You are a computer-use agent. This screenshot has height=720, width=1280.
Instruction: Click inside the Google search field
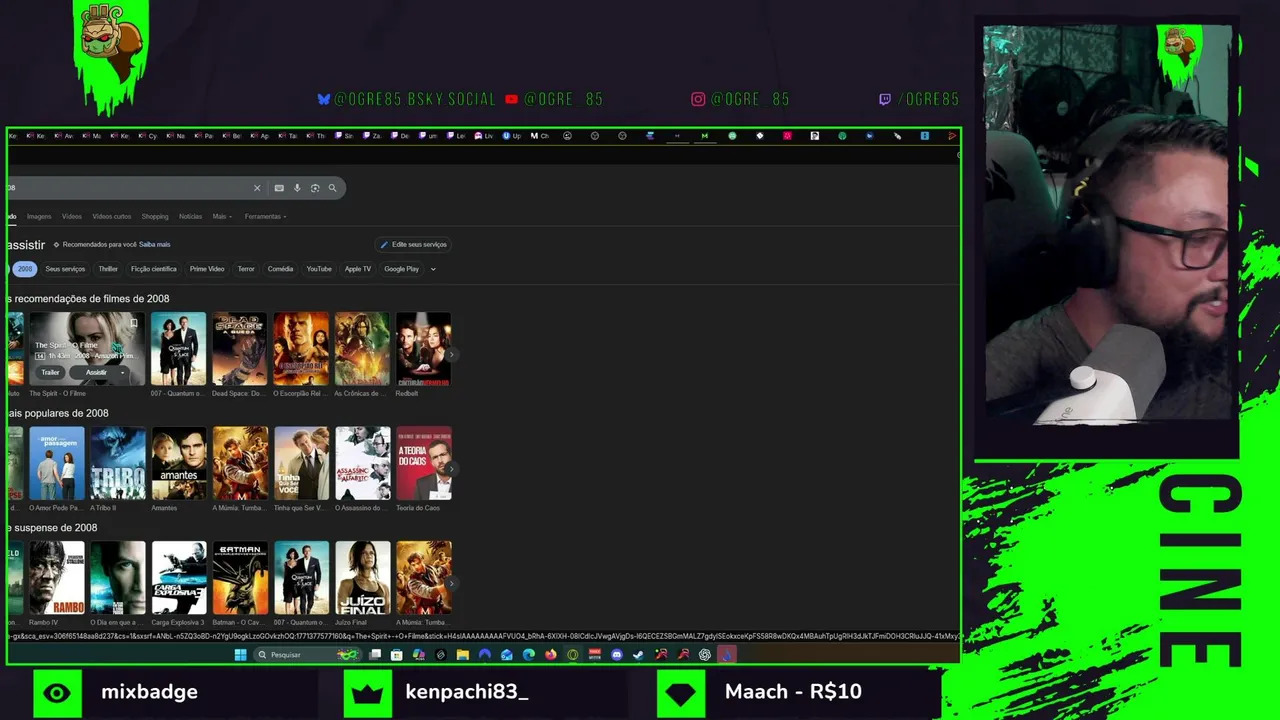tap(130, 188)
